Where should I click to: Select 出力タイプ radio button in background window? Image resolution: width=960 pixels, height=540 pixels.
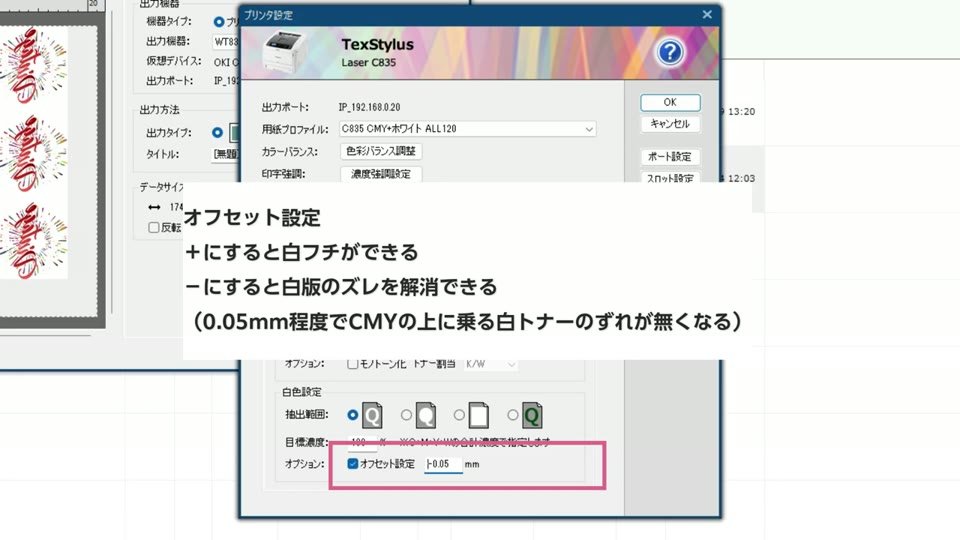(x=217, y=132)
